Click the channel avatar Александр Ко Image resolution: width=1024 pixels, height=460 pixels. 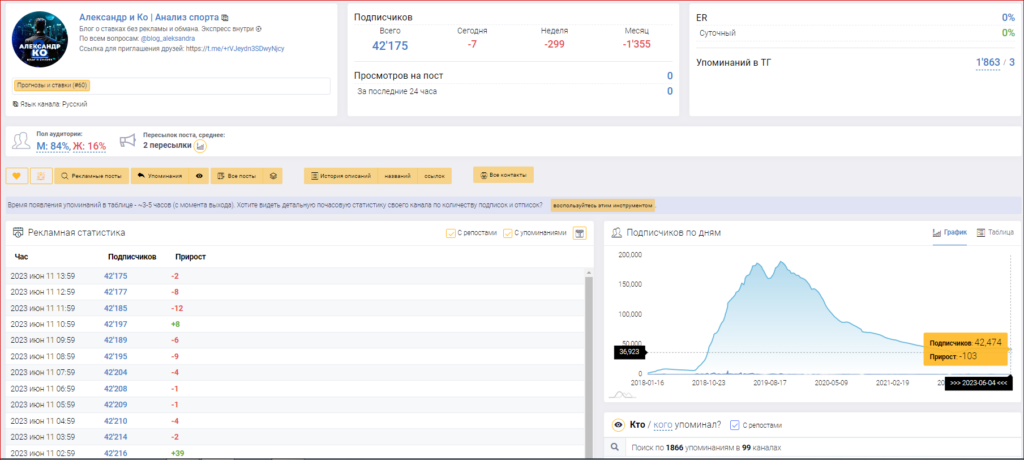pyautogui.click(x=39, y=46)
